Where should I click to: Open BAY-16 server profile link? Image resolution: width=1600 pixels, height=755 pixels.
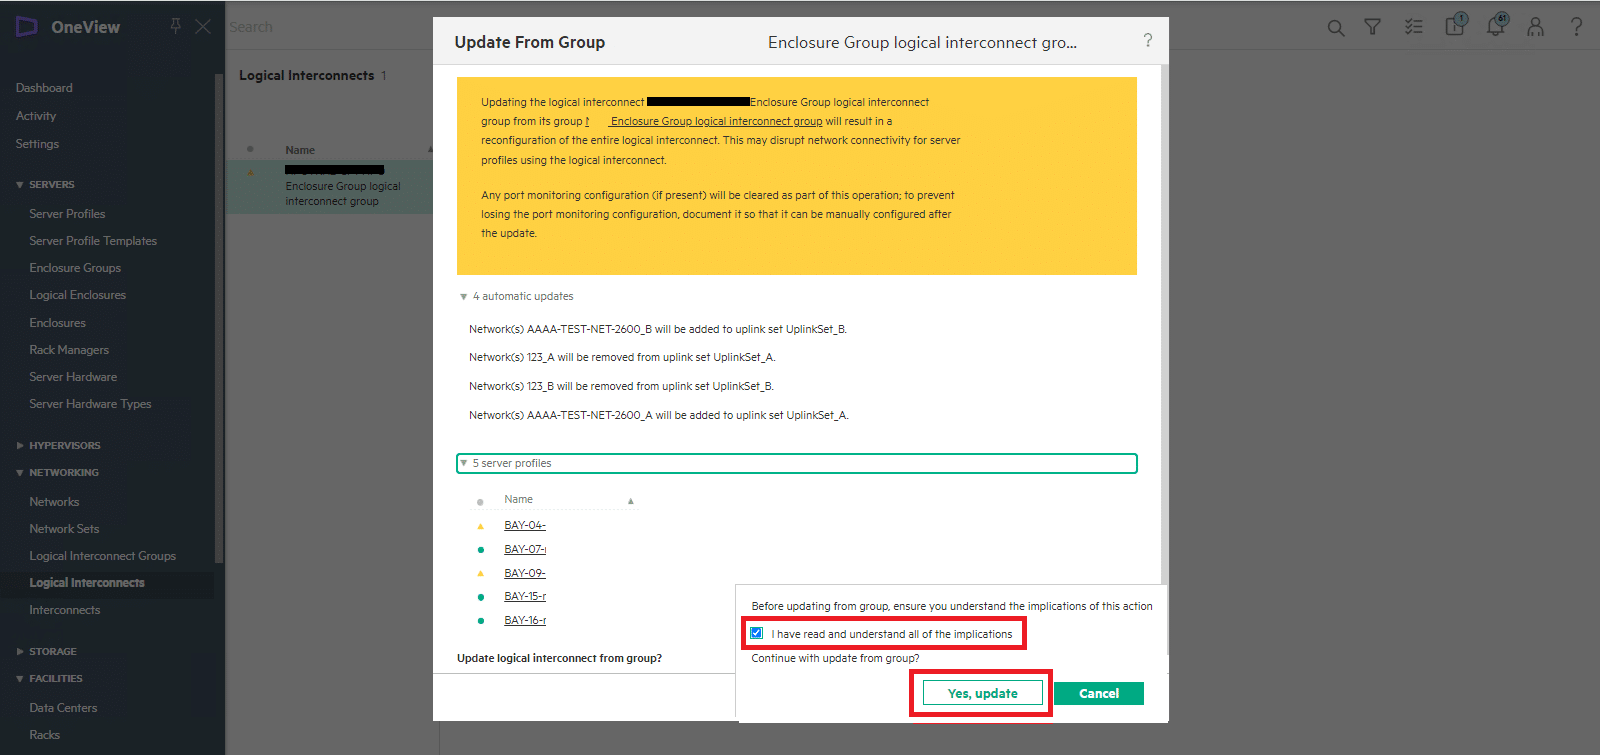click(x=525, y=620)
